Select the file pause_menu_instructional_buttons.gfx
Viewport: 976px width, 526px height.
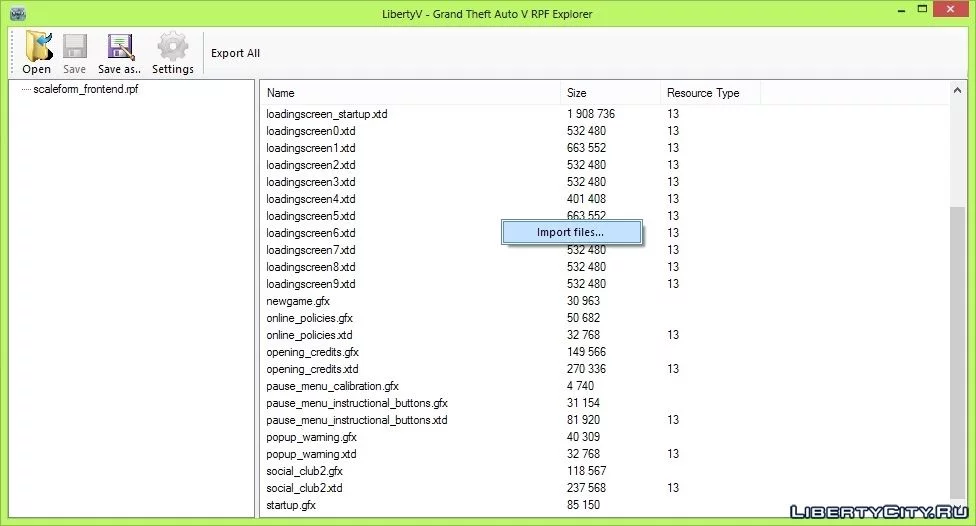pyautogui.click(x=357, y=403)
